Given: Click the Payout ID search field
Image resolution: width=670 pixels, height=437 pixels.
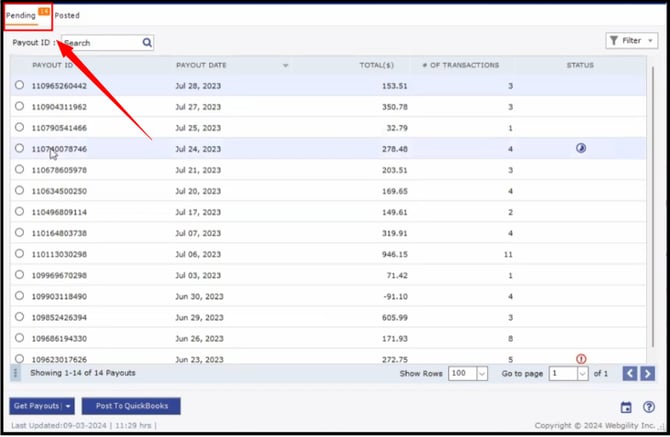Looking at the screenshot, I should click(x=100, y=43).
